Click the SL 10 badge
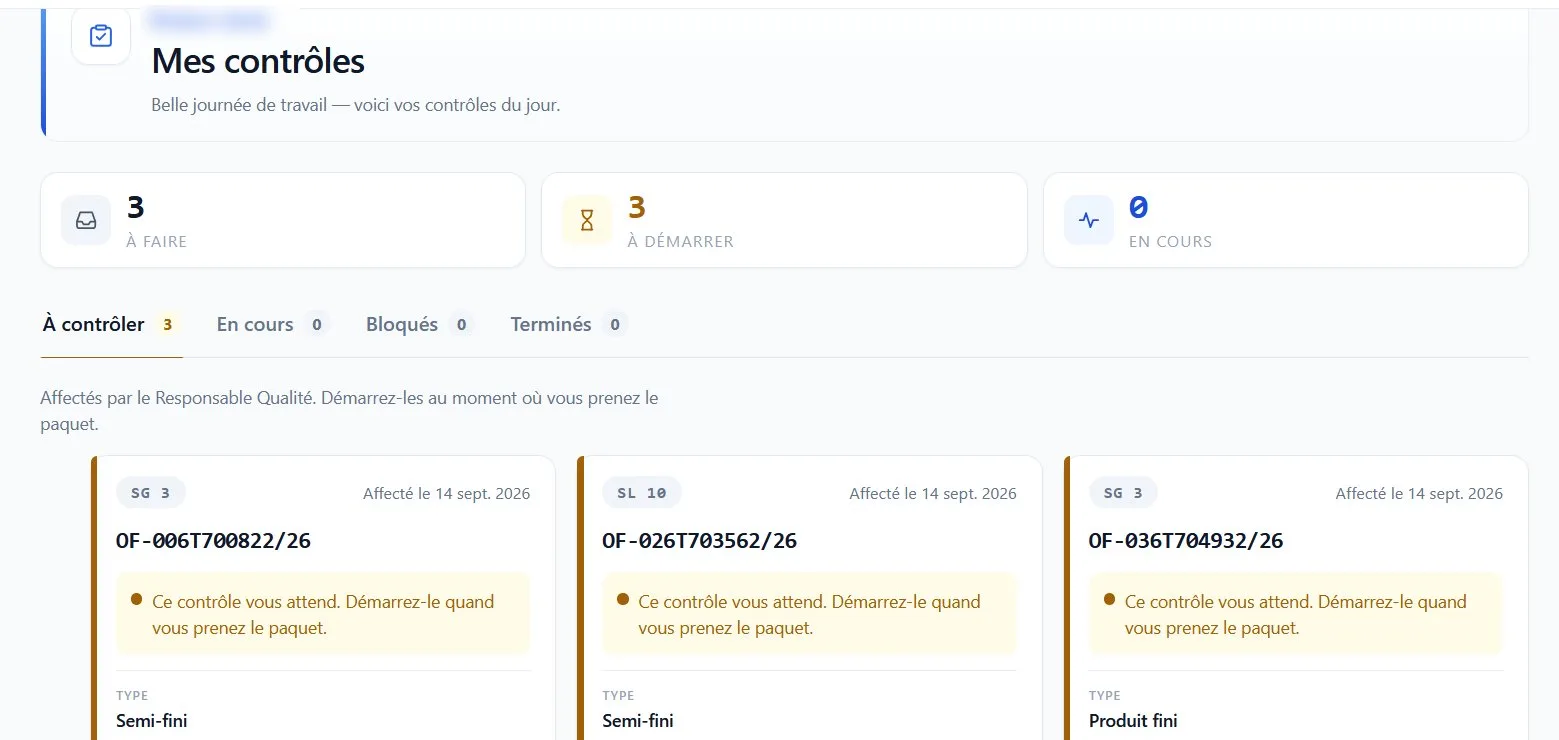This screenshot has width=1559, height=740. pyautogui.click(x=642, y=493)
